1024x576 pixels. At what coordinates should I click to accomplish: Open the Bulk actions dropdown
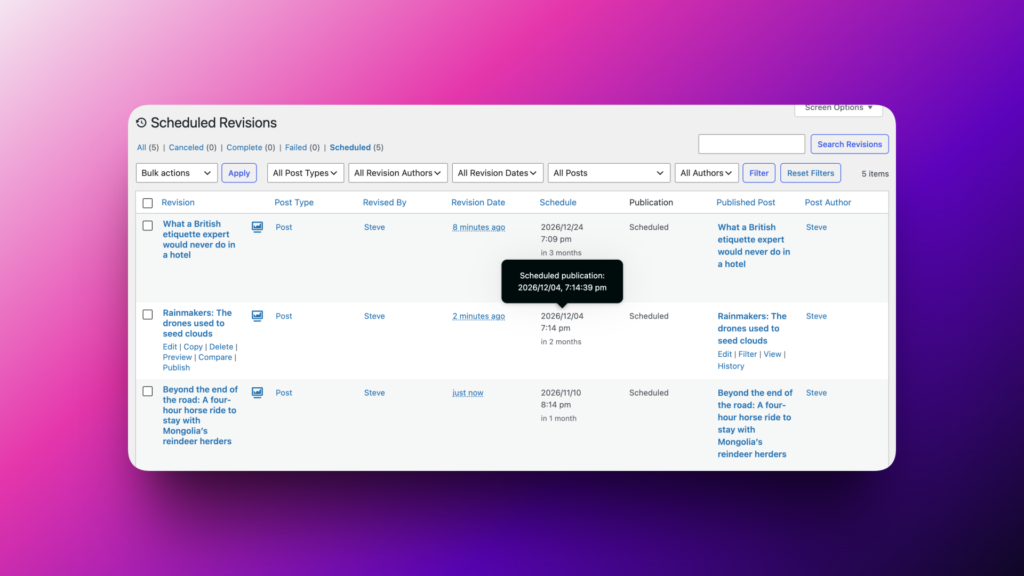tap(176, 173)
